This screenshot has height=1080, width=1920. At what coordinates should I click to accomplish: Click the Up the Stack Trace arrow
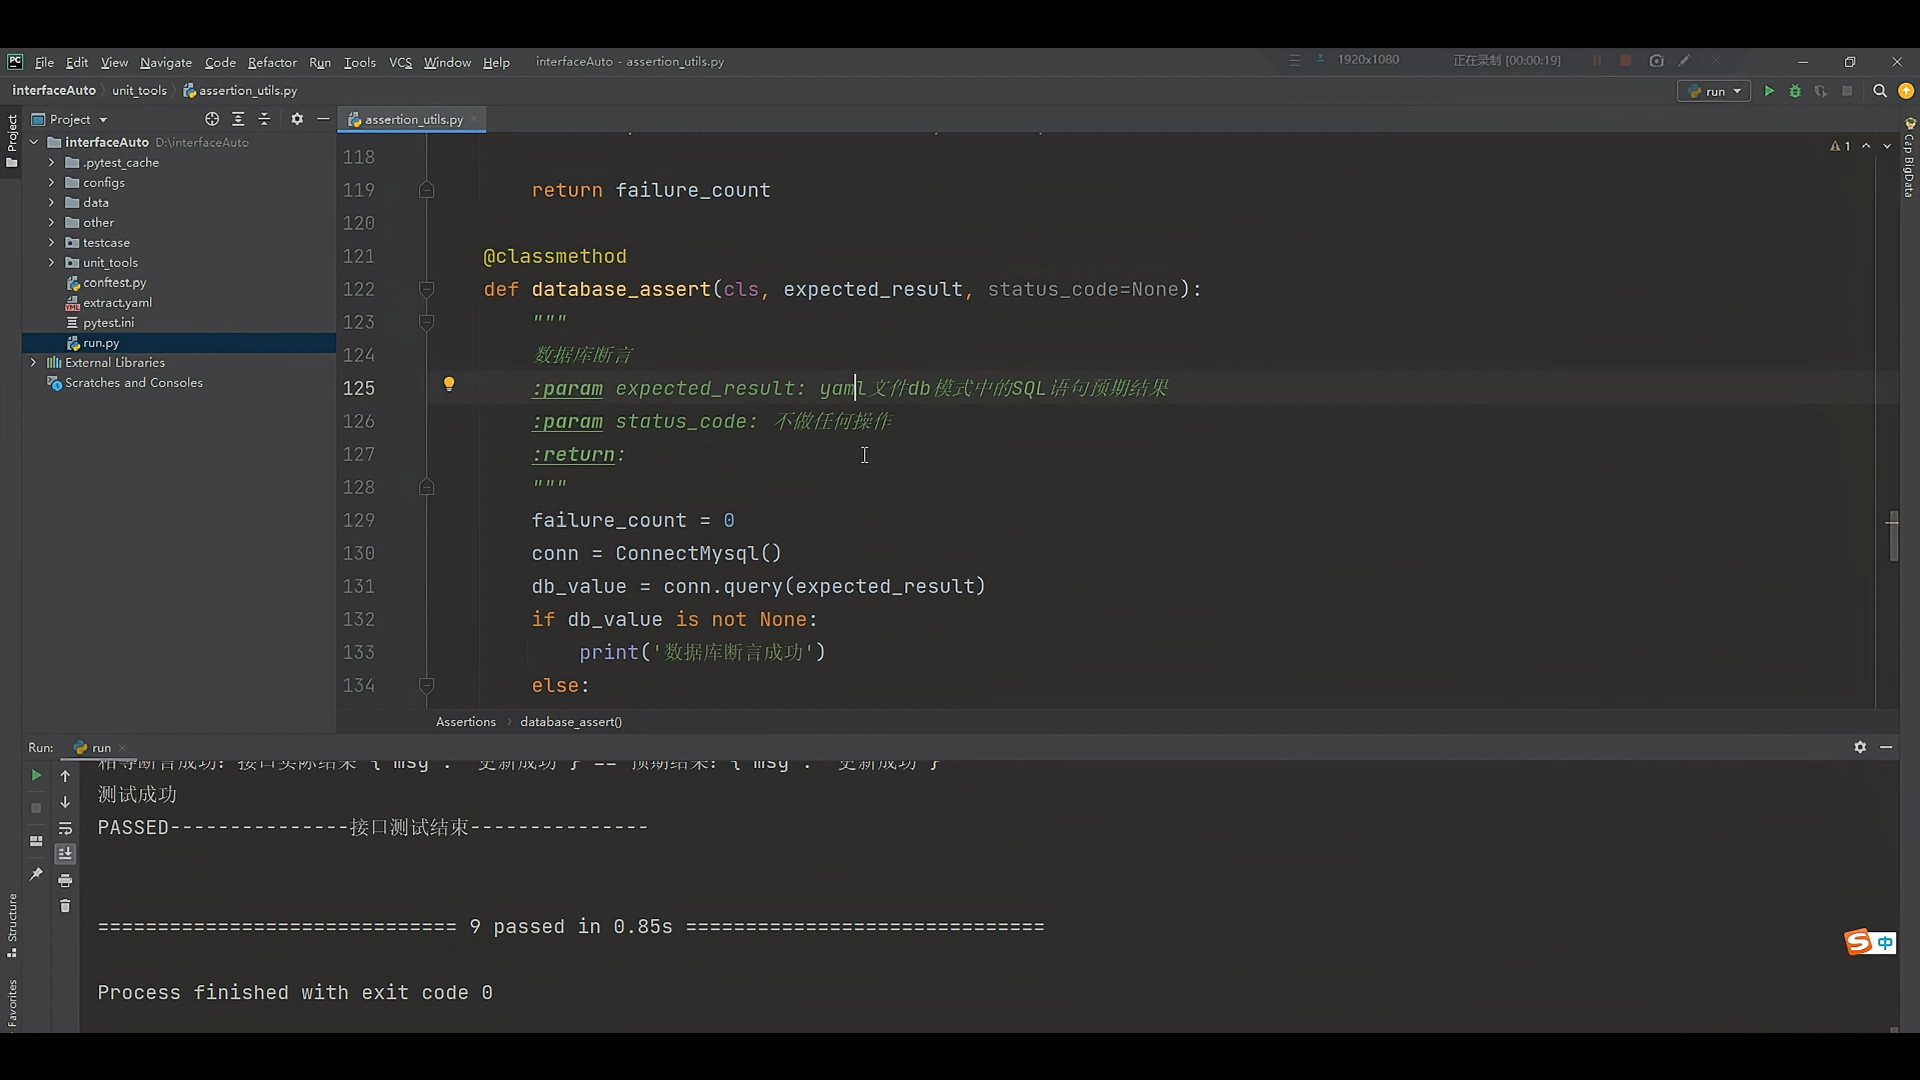pyautogui.click(x=65, y=776)
